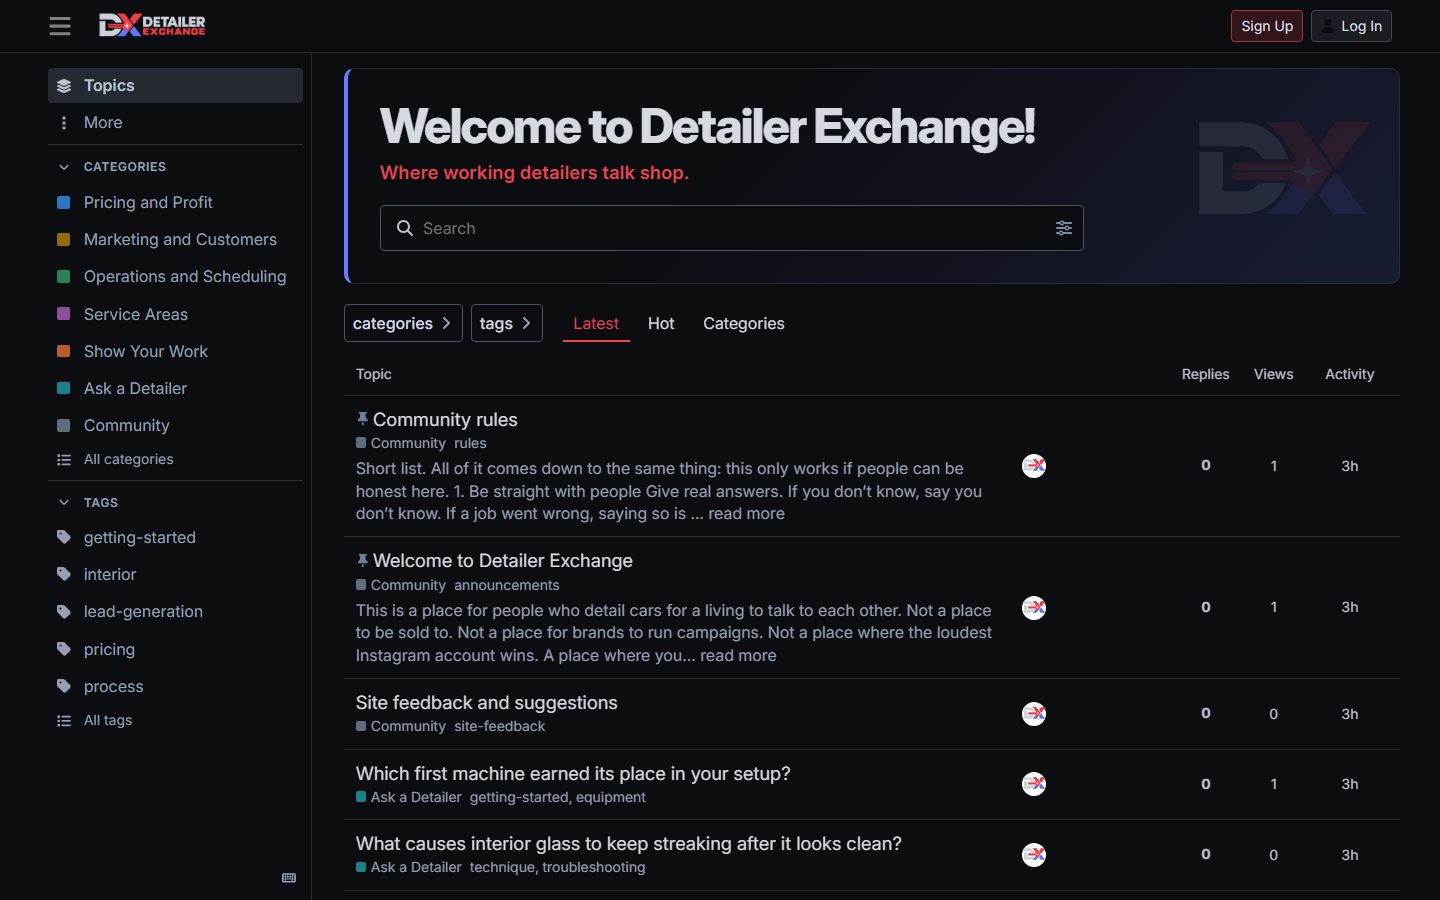Viewport: 1440px width, 900px height.
Task: Open the Show Your Work category
Action: coord(175,351)
